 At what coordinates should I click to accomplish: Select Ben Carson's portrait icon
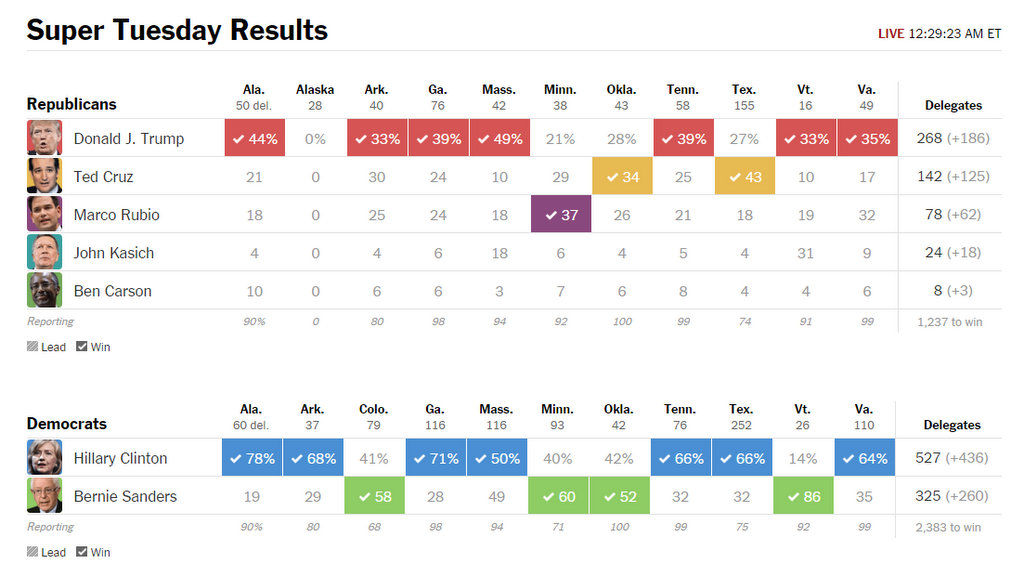point(44,290)
